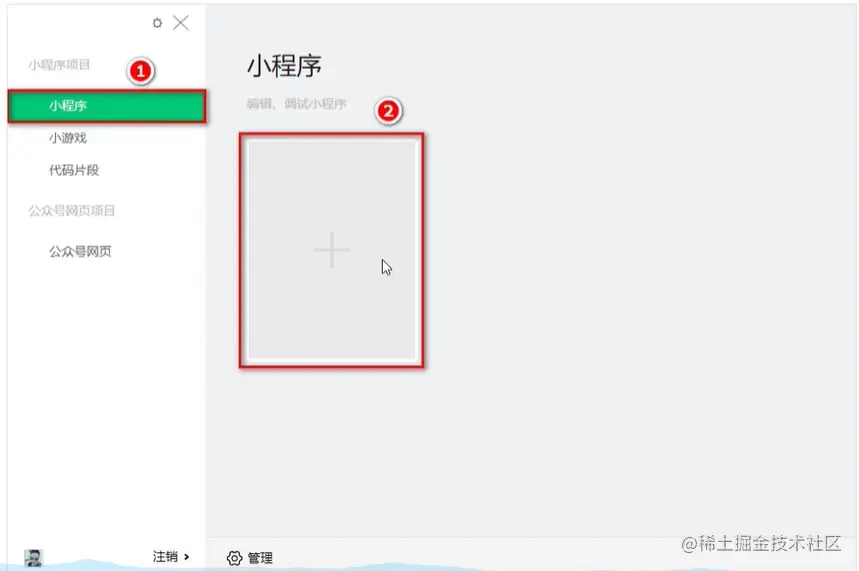Click the 公众号网页项目 group header
This screenshot has width=859, height=571.
pos(72,211)
